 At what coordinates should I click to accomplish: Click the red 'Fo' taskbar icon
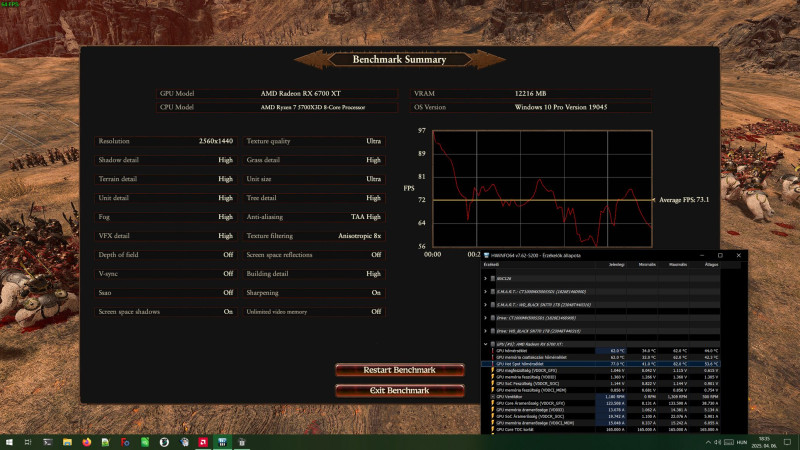[x=125, y=442]
